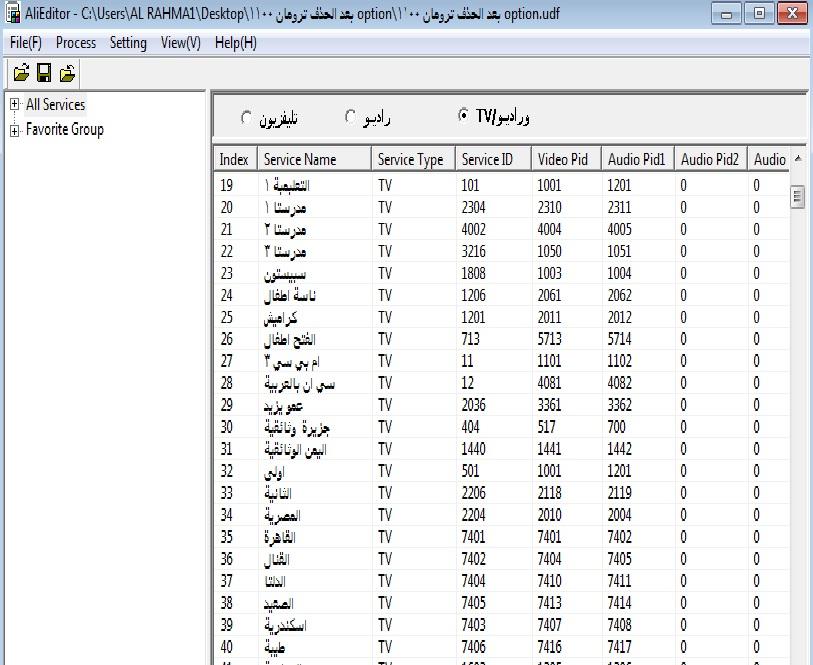Select row with index 40
The image size is (813, 665).
[501, 647]
